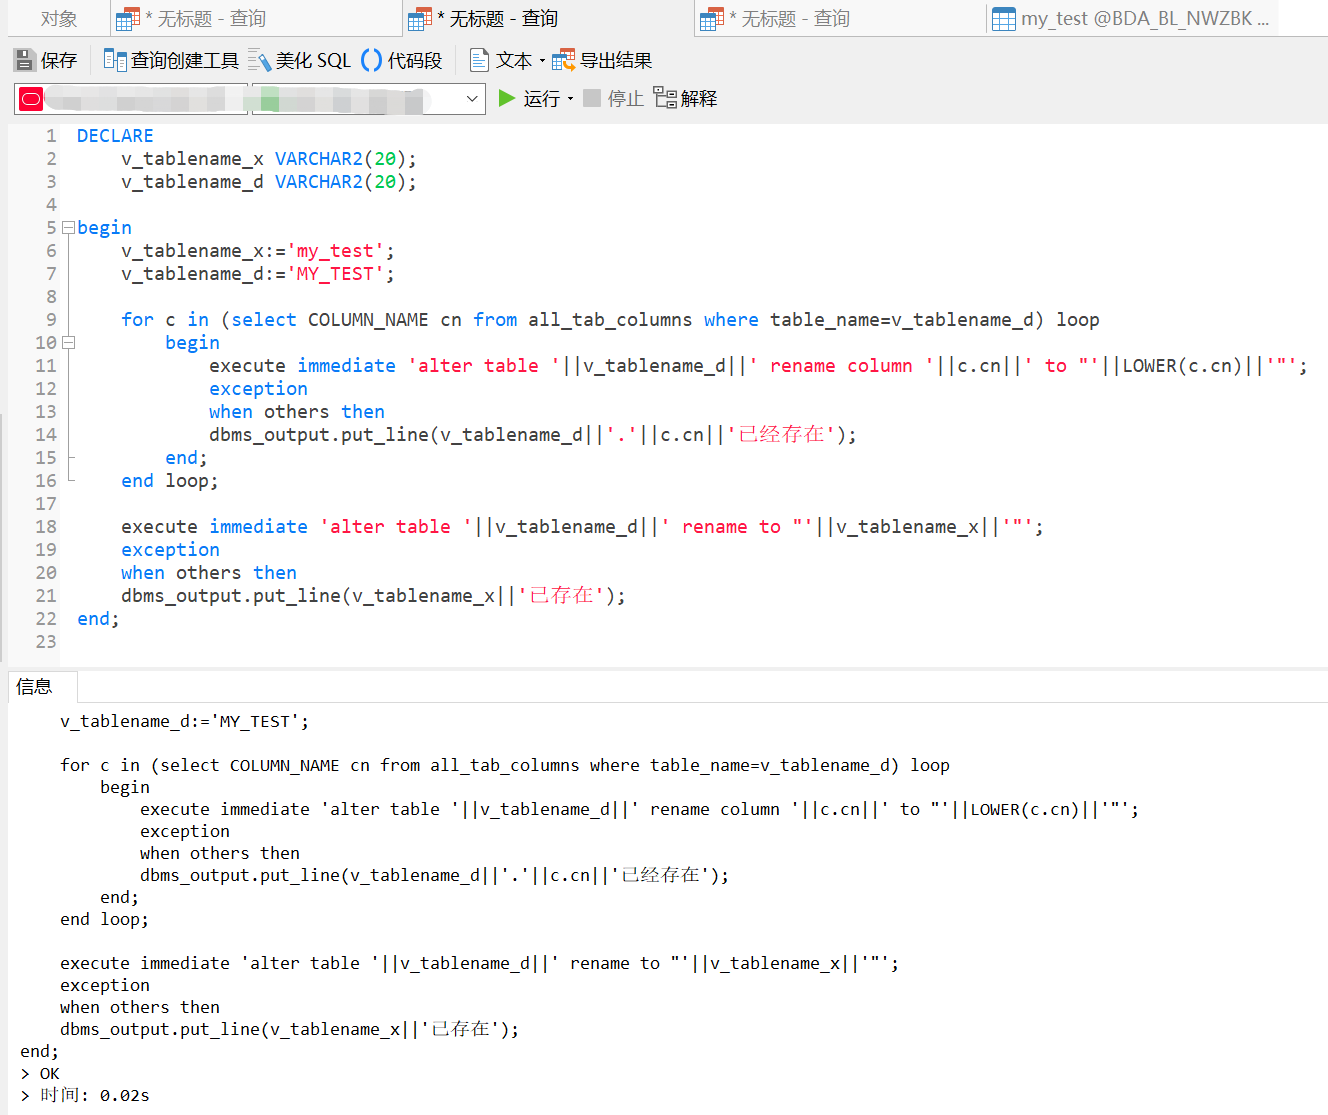Collapse the inner begin block on line 10
Screen dimensions: 1328x1115
pos(68,343)
